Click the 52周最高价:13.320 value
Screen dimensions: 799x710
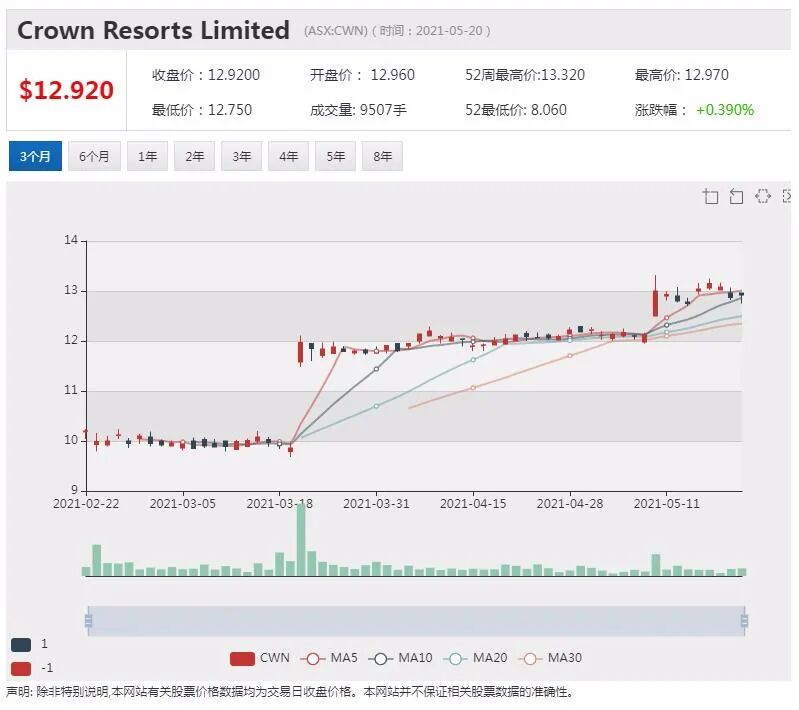[x=525, y=75]
